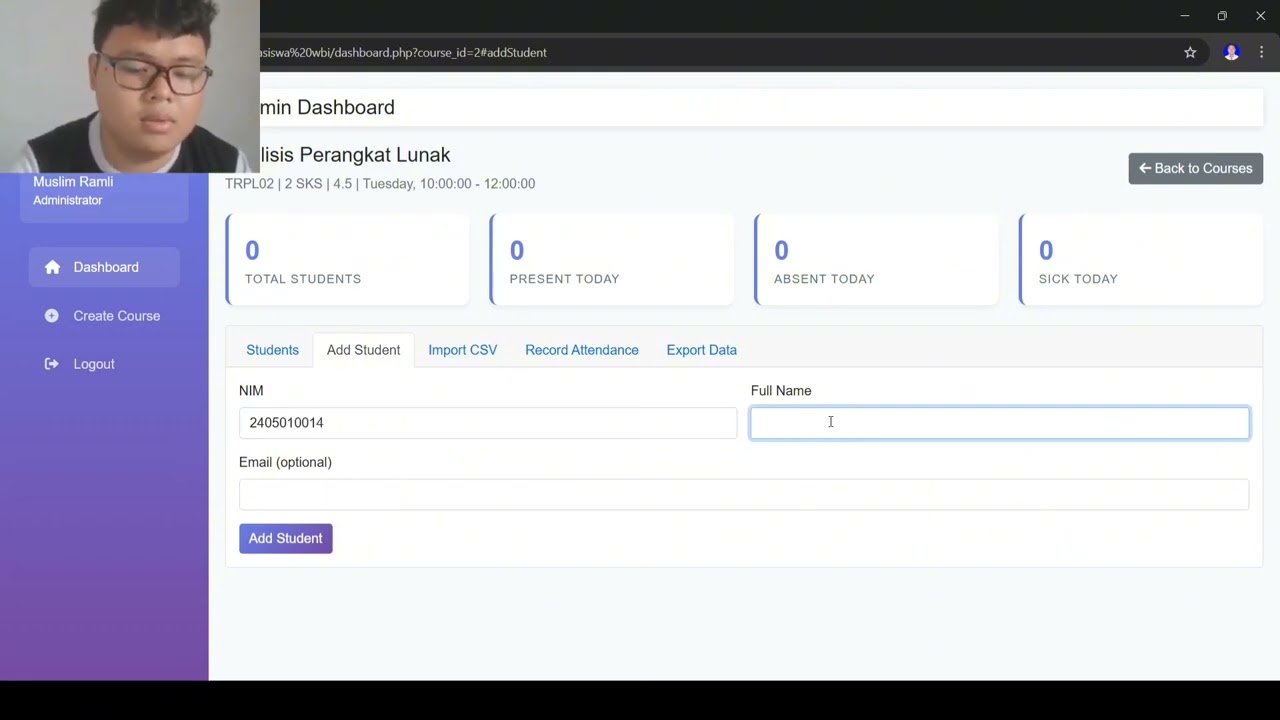Click the Email (optional) input field

click(x=744, y=494)
